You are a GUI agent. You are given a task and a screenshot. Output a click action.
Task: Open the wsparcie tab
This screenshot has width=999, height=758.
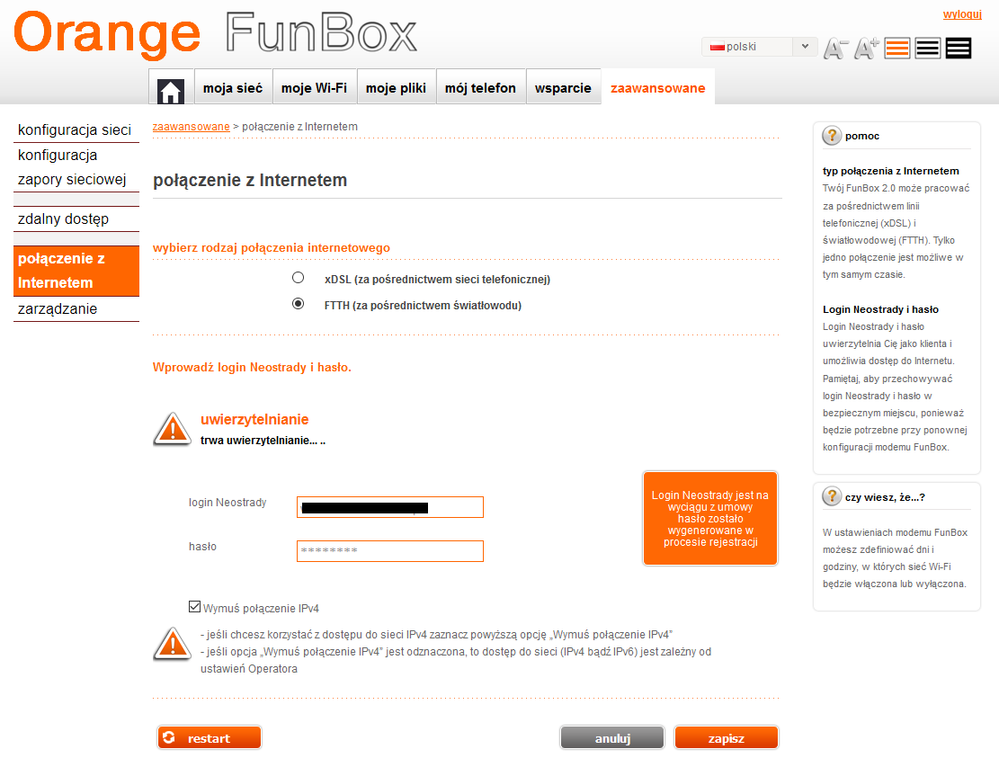pyautogui.click(x=563, y=88)
